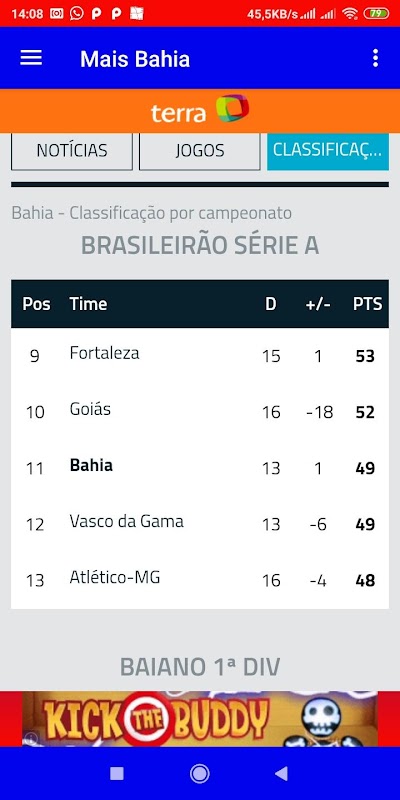The height and width of the screenshot is (800, 400).
Task: Switch to the JOGOS tab
Action: (199, 151)
